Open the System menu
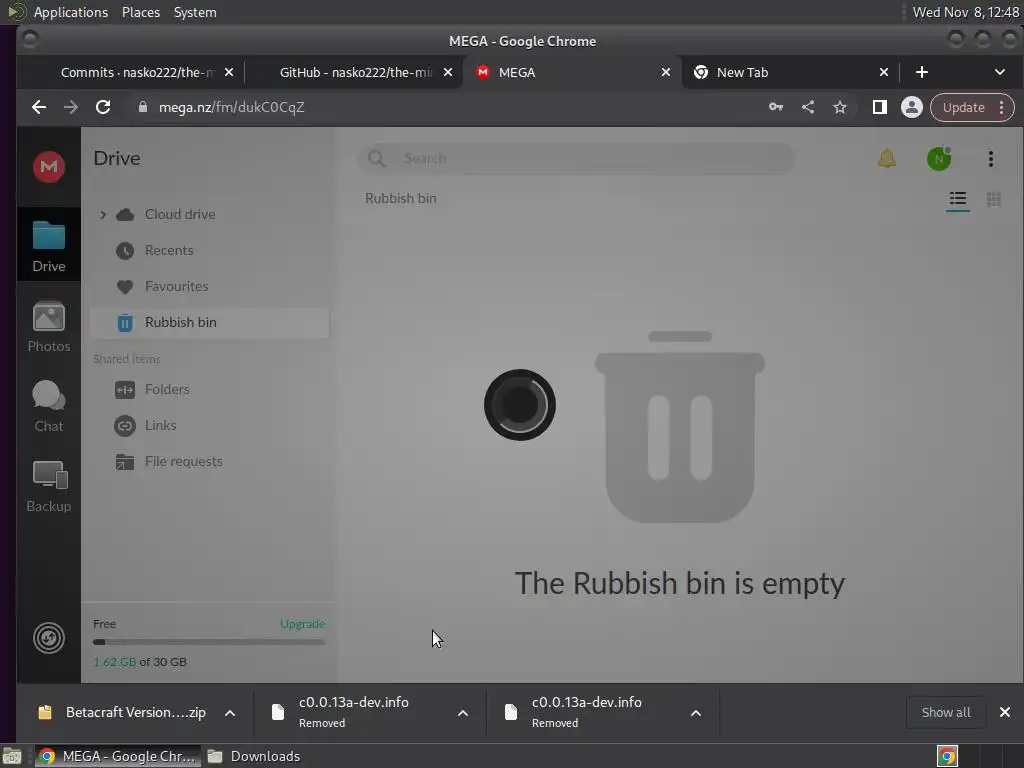1024x768 pixels. 195,12
